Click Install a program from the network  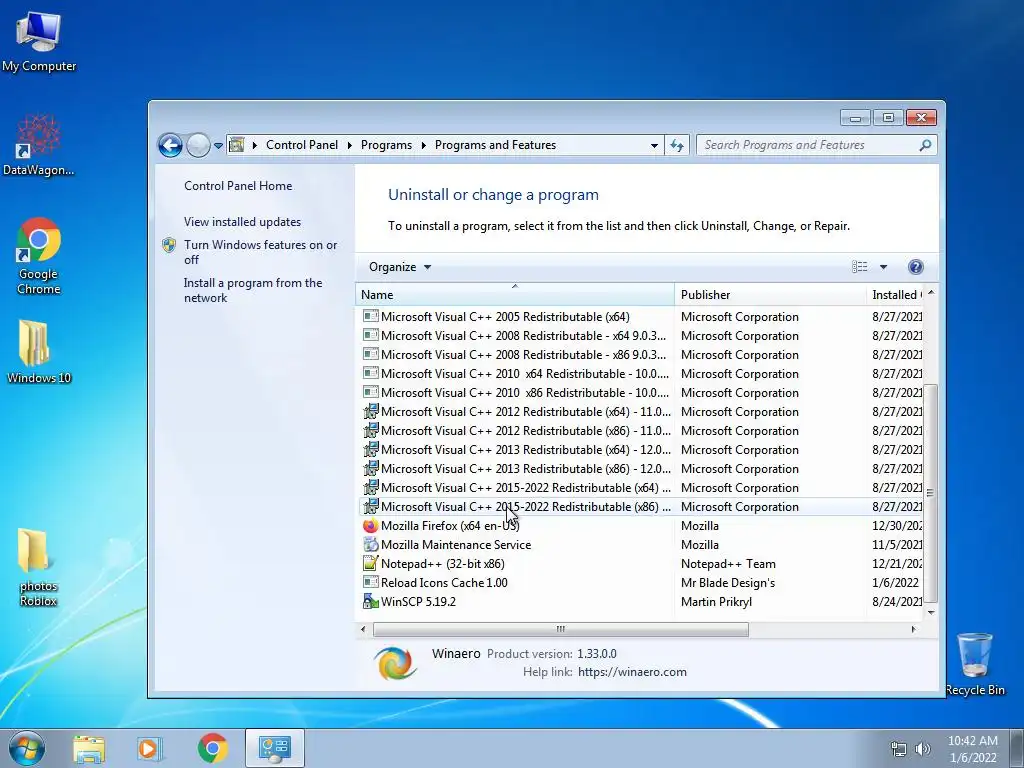pyautogui.click(x=253, y=290)
